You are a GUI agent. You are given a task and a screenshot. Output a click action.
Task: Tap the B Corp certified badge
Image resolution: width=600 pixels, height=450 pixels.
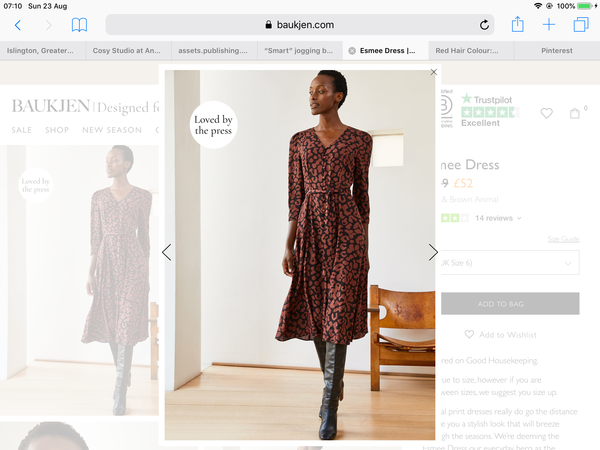(447, 109)
